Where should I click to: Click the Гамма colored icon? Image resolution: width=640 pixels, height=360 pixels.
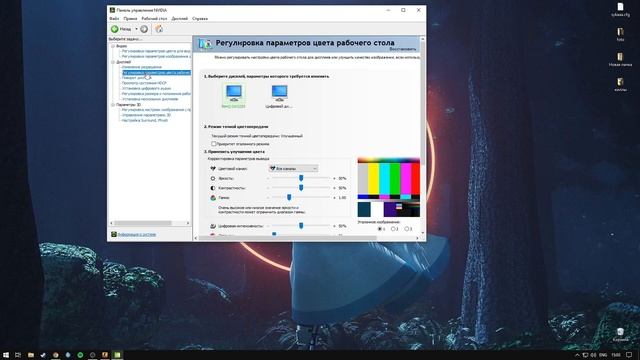213,198
